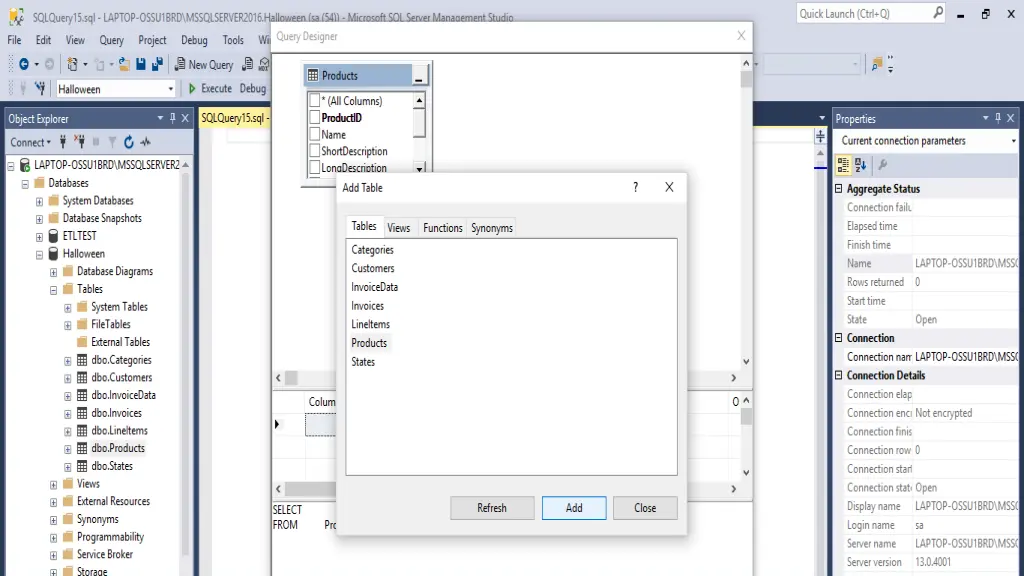
Task: Click the Disconnect plug icon with red X
Action: pyautogui.click(x=79, y=142)
